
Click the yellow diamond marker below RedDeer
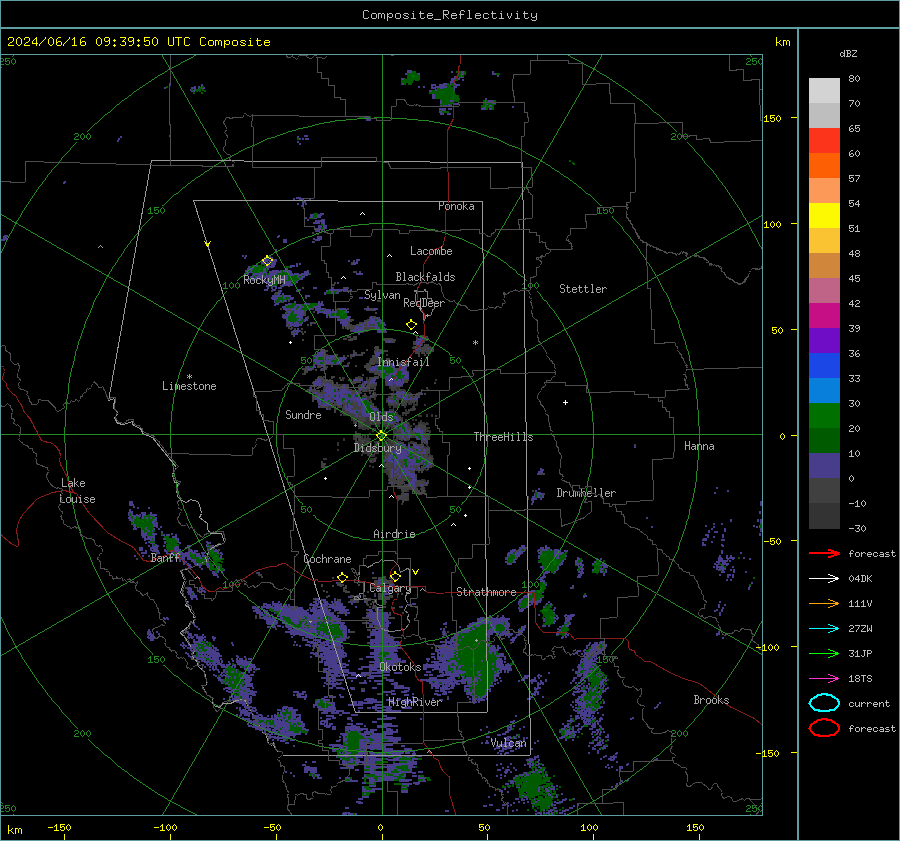[411, 325]
